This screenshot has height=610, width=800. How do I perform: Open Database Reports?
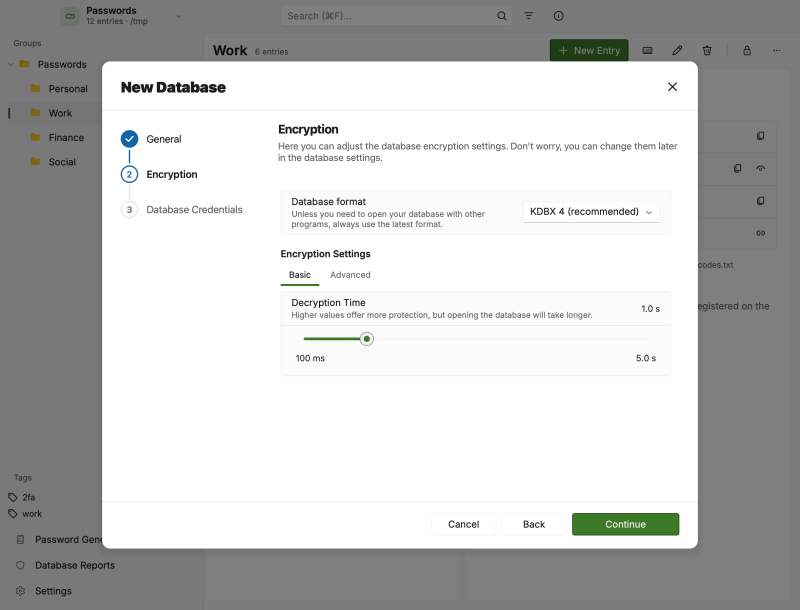coord(74,565)
